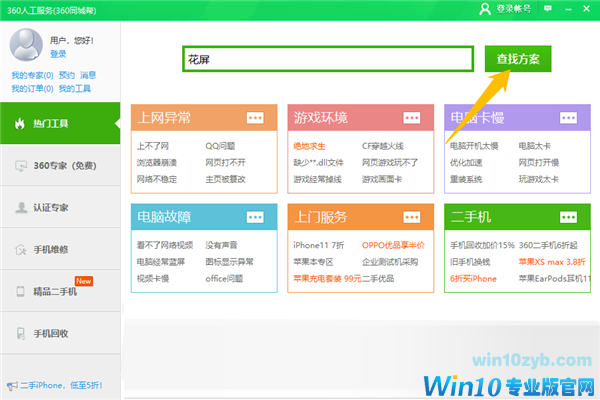Expand more options on 游戏环境 card
The height and width of the screenshot is (400, 600).
[412, 118]
